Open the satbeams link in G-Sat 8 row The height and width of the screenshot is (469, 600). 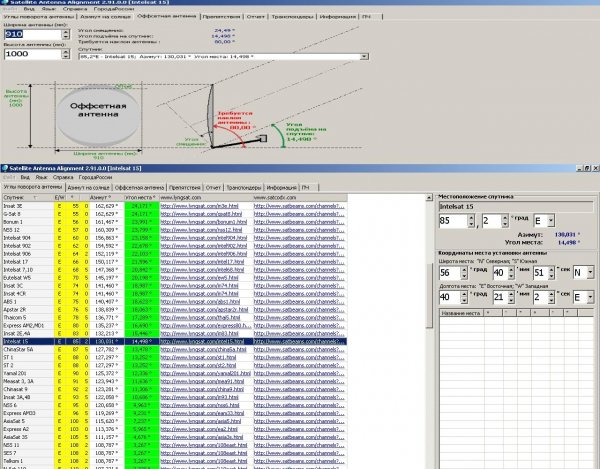click(x=299, y=214)
